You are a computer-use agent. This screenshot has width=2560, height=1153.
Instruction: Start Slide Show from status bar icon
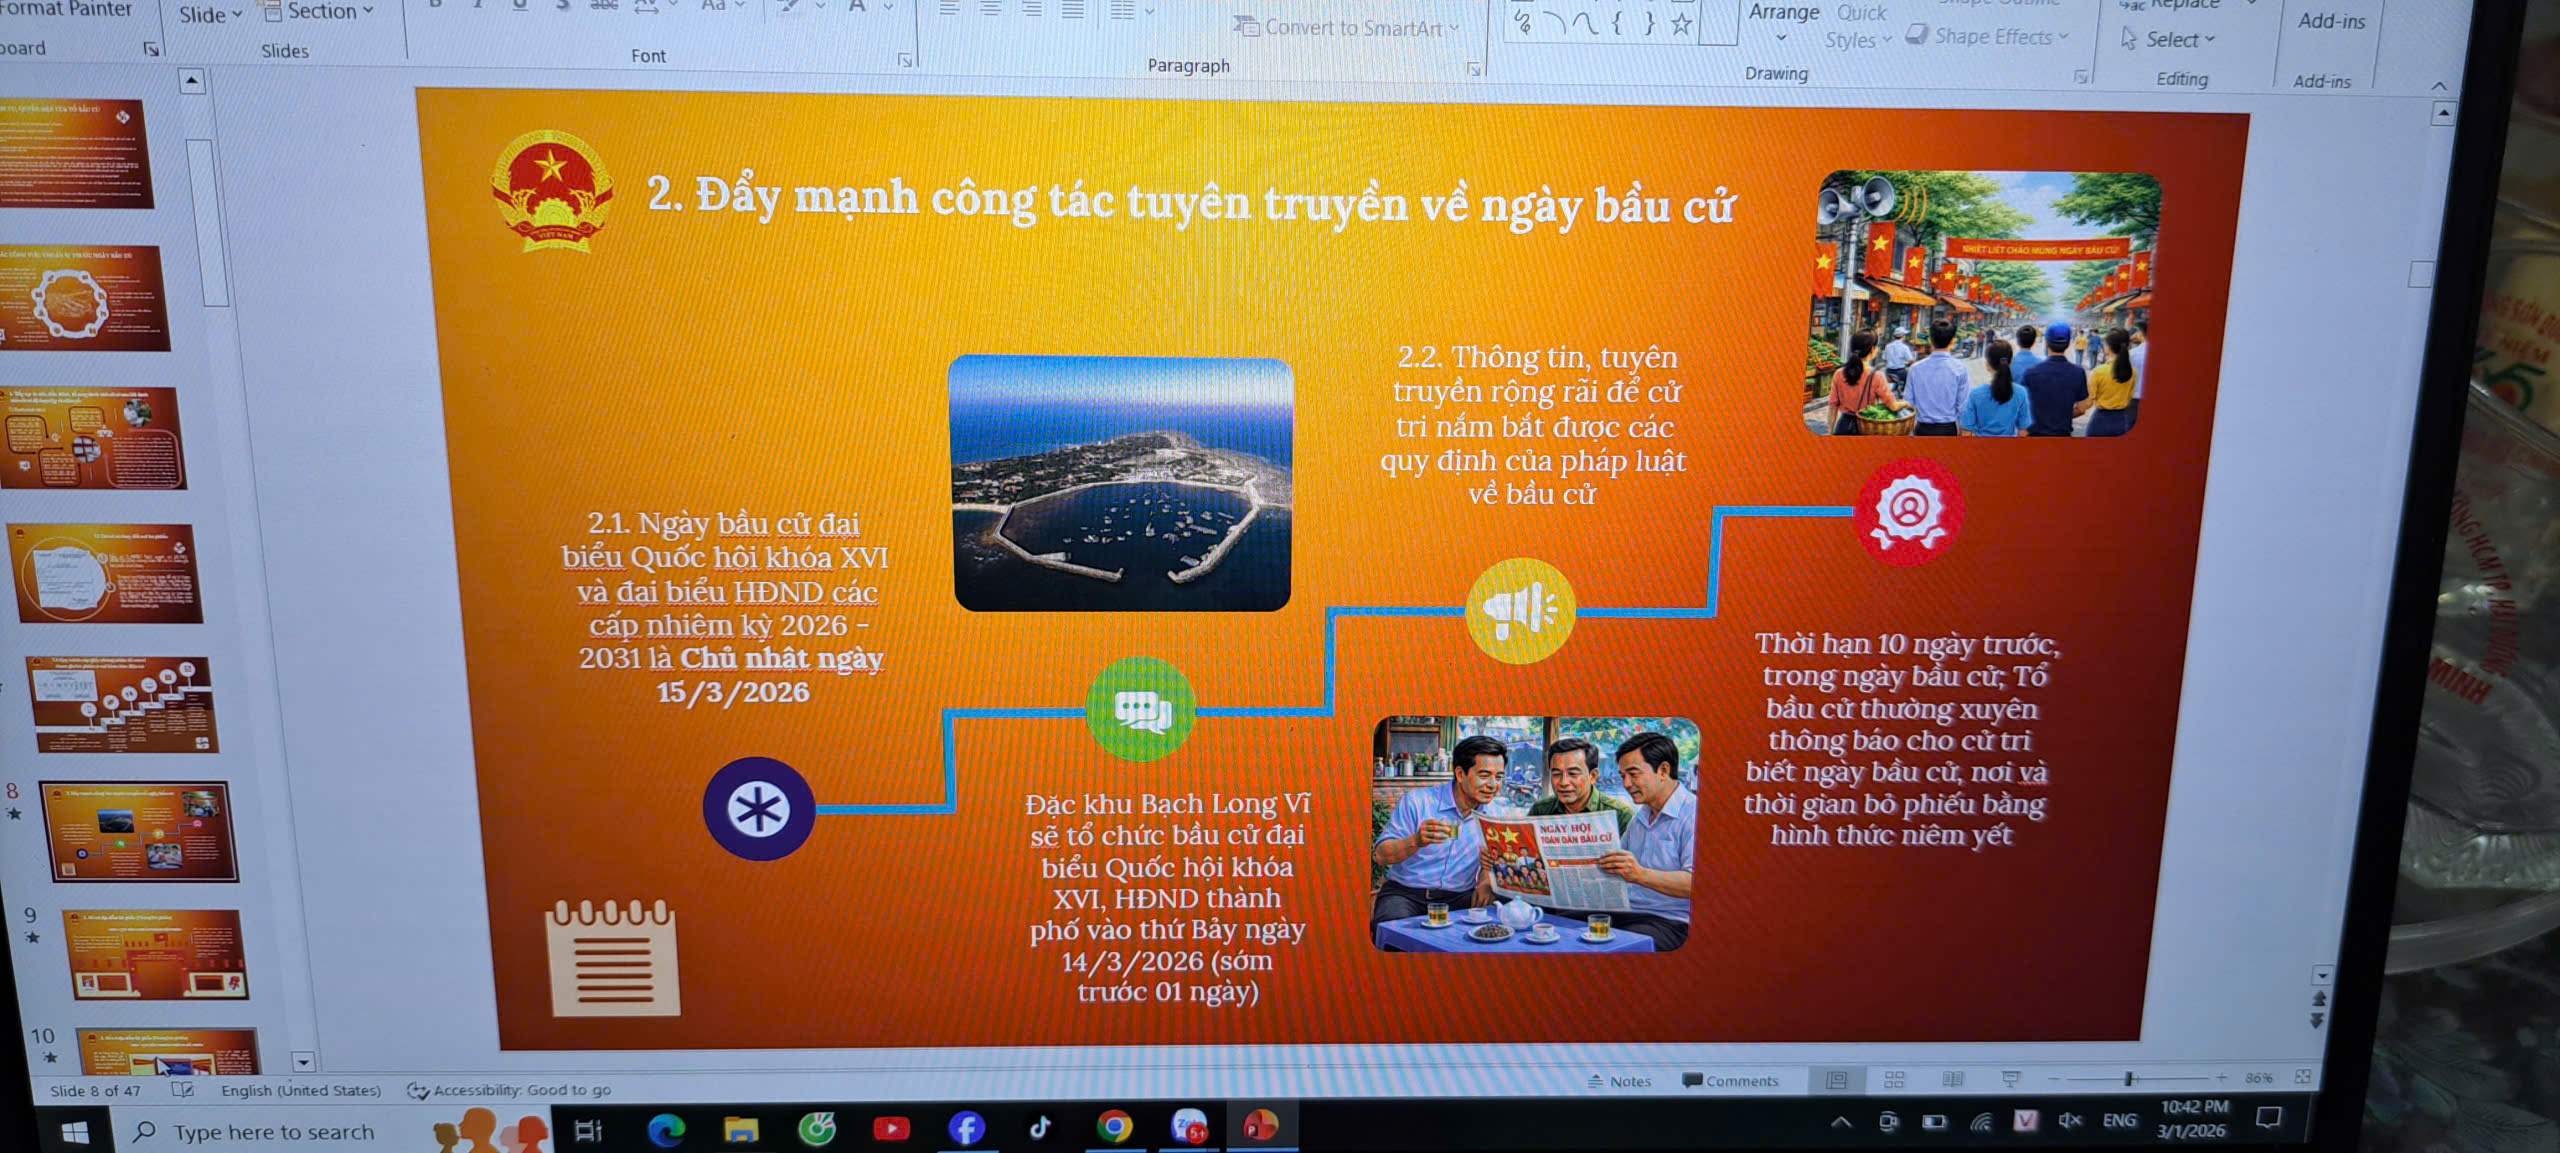click(x=2011, y=1078)
